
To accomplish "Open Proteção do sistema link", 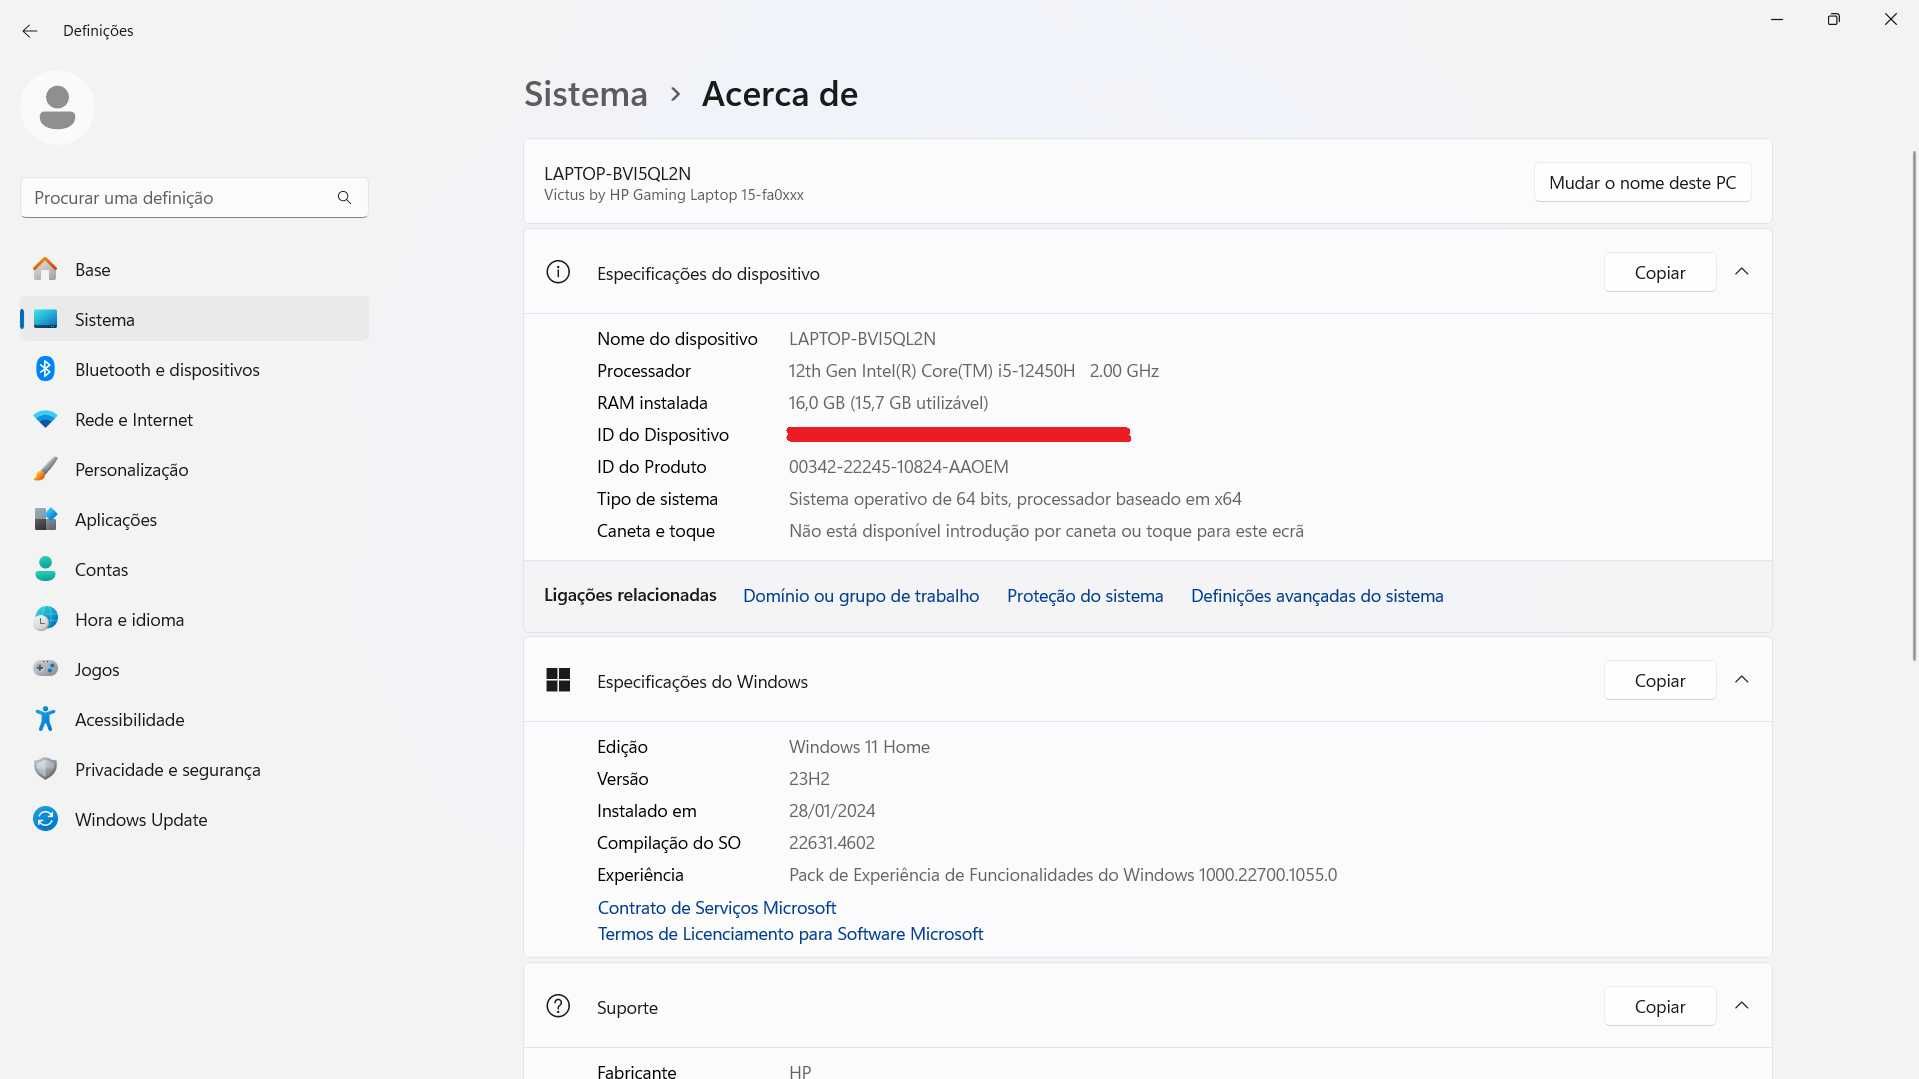I will coord(1085,595).
